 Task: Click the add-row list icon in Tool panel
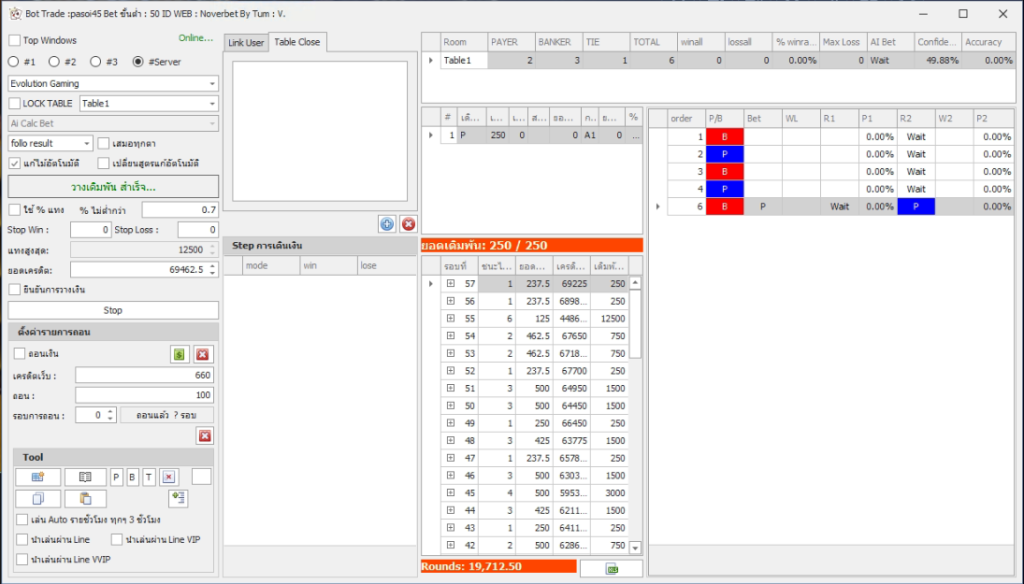pos(178,498)
